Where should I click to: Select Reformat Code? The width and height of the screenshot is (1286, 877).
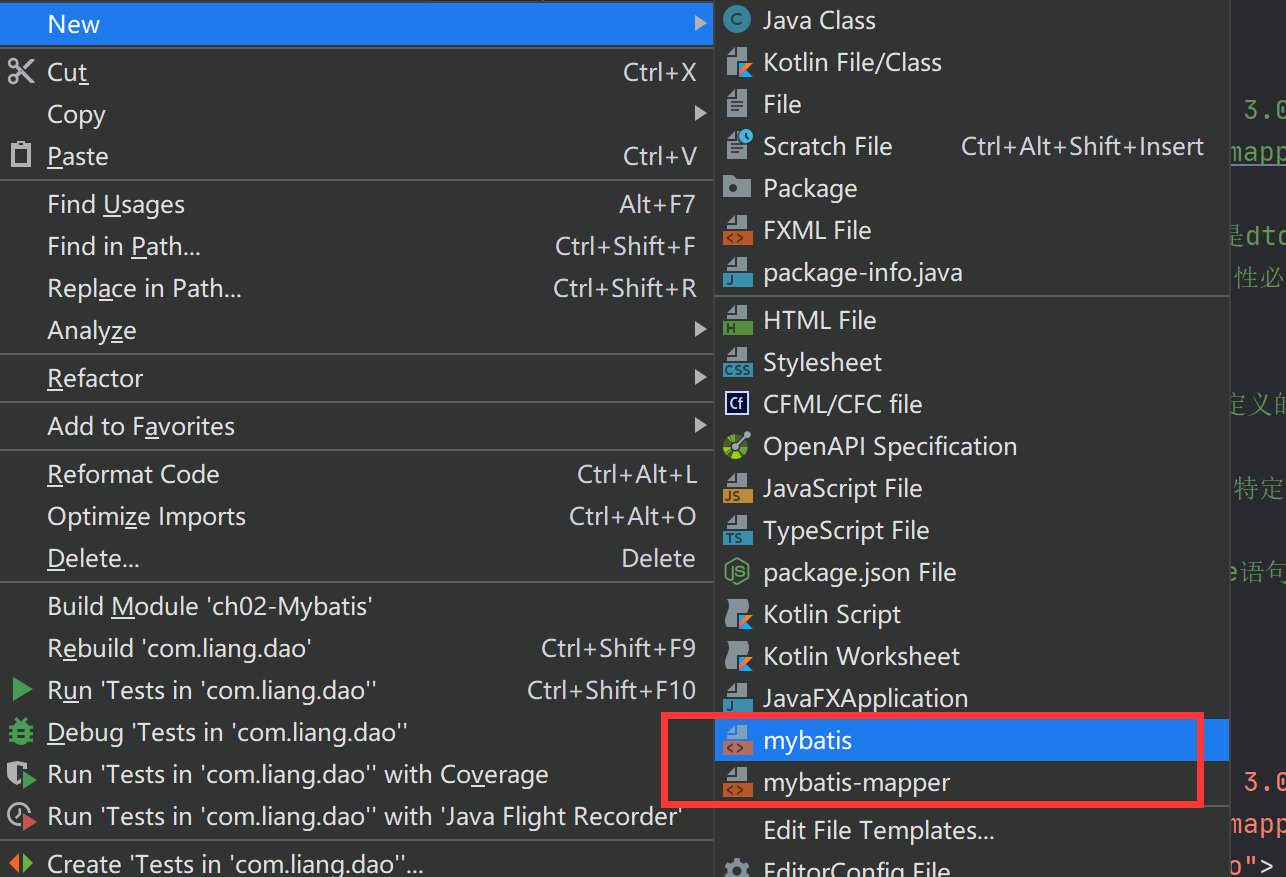tap(357, 474)
